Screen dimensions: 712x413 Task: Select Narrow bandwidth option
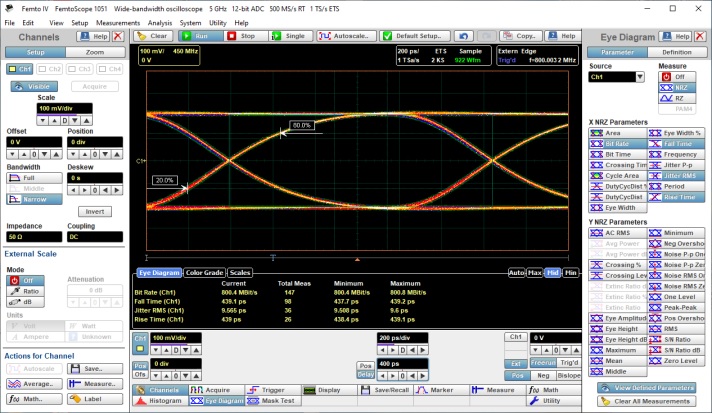point(35,199)
